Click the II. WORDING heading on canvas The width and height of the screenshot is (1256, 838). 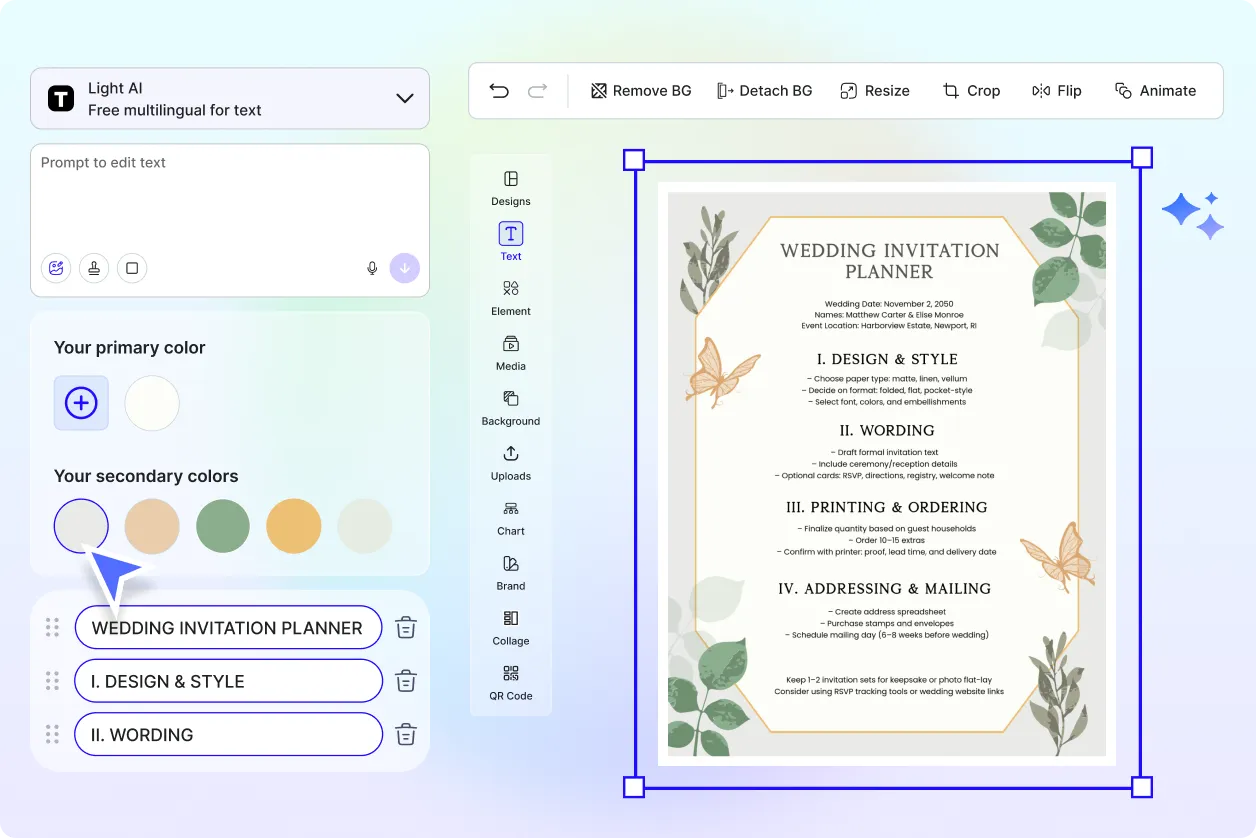point(887,431)
